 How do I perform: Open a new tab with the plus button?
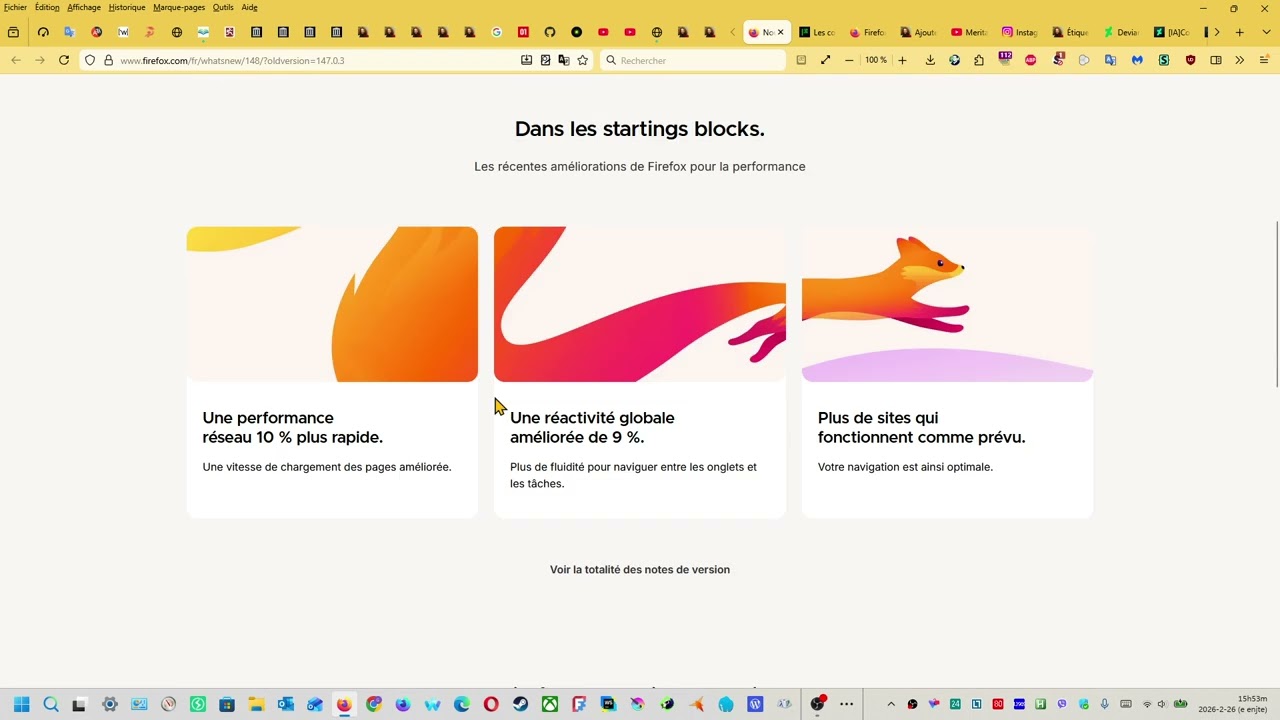tap(1239, 32)
